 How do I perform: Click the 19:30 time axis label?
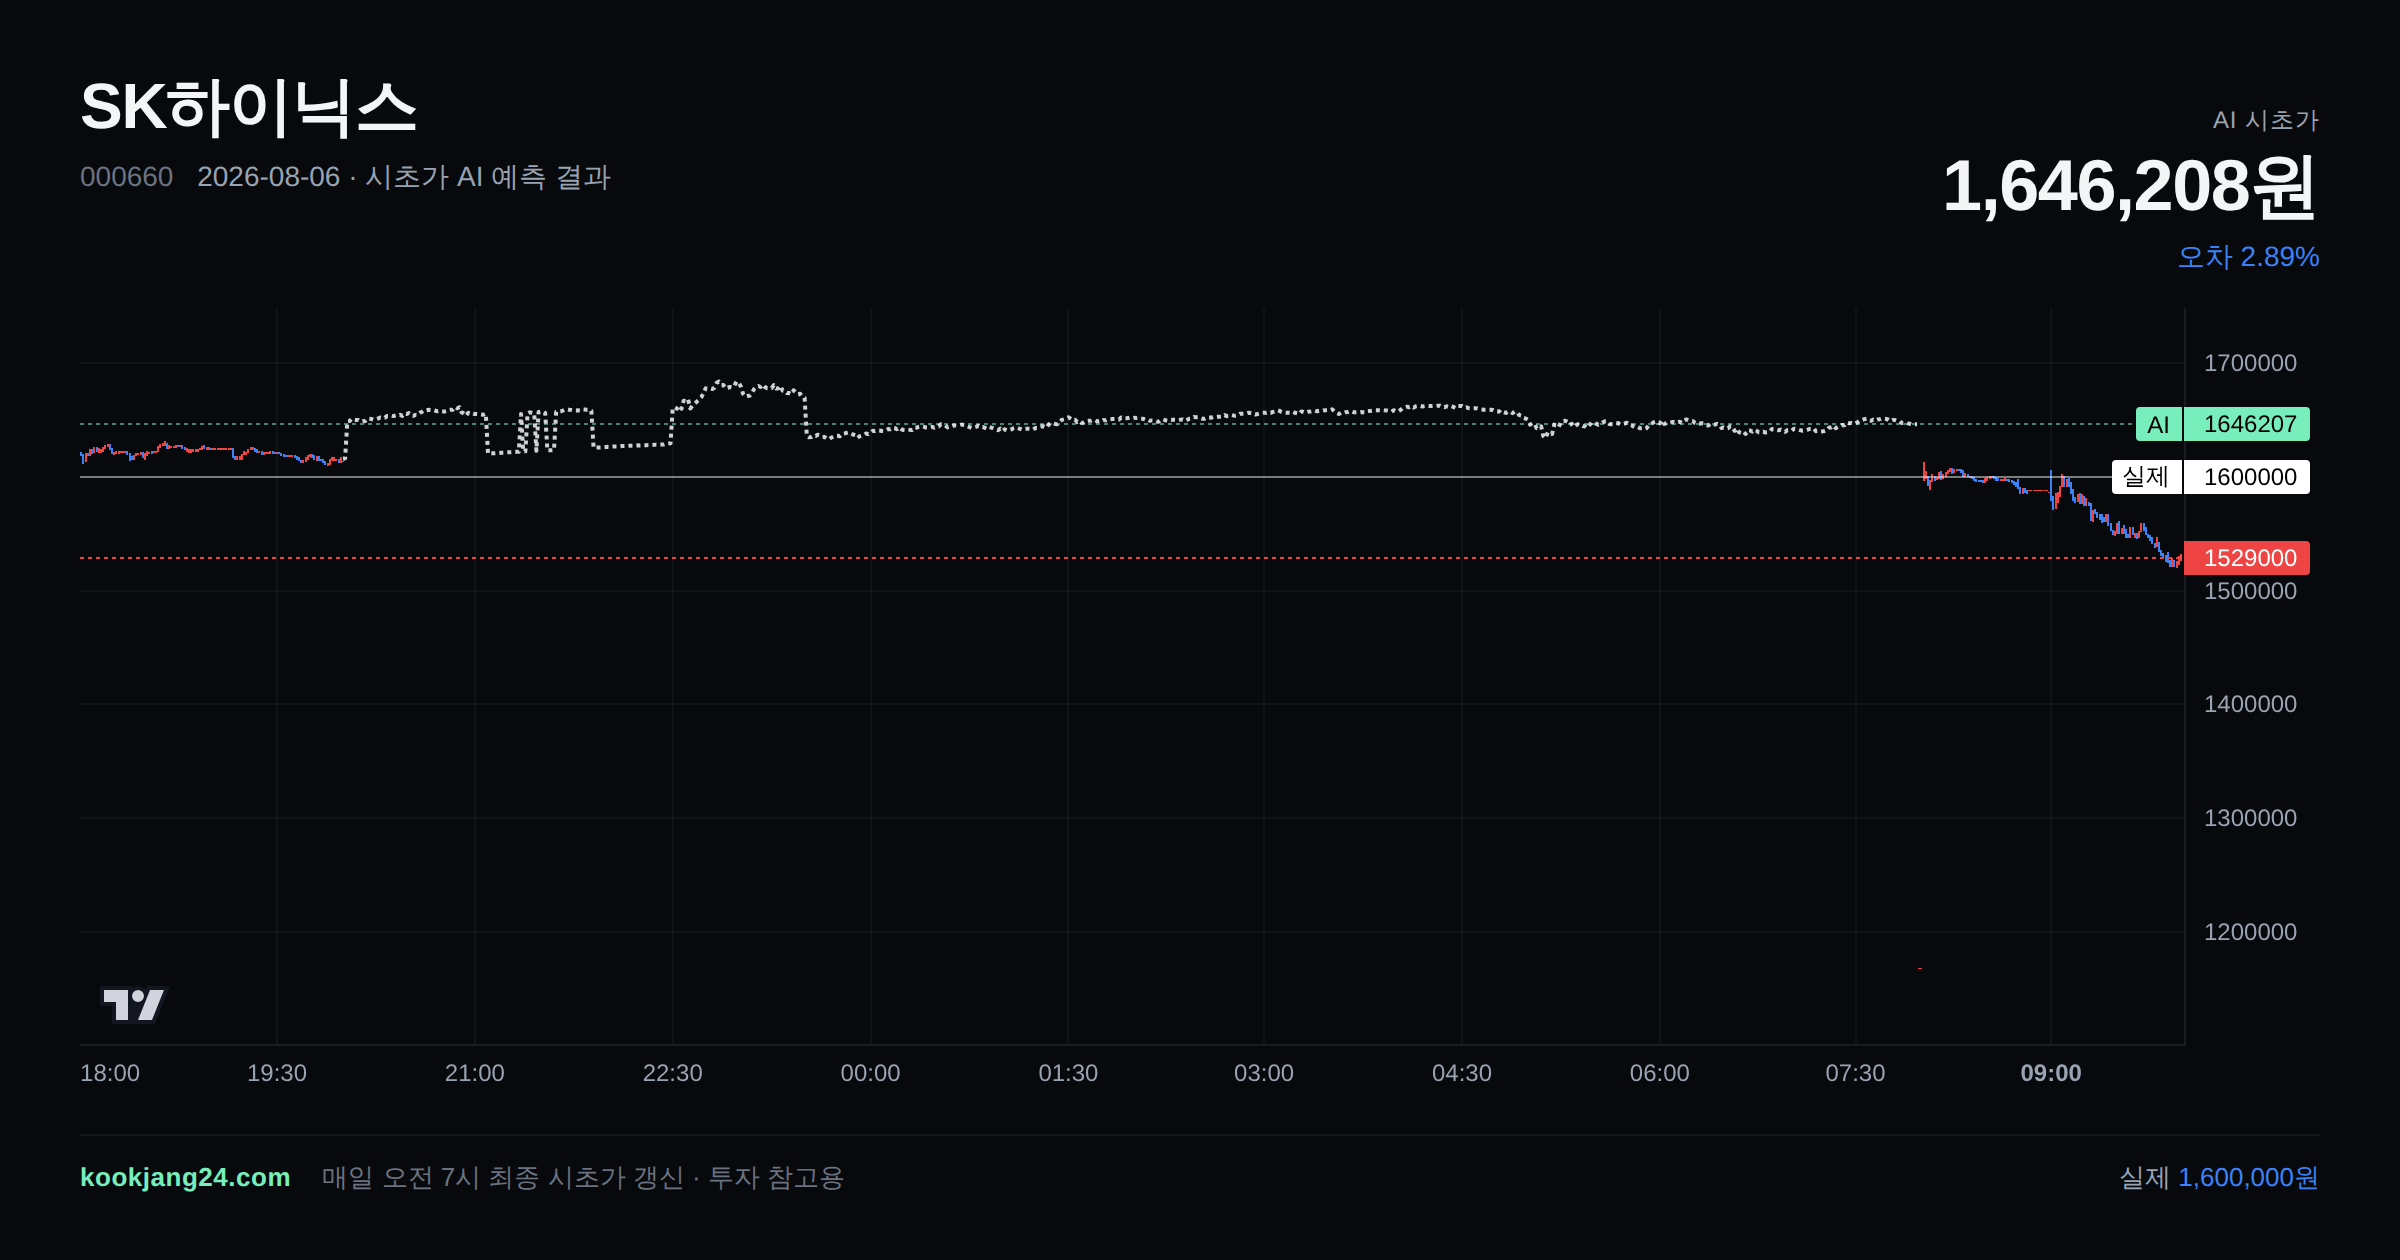(277, 1073)
